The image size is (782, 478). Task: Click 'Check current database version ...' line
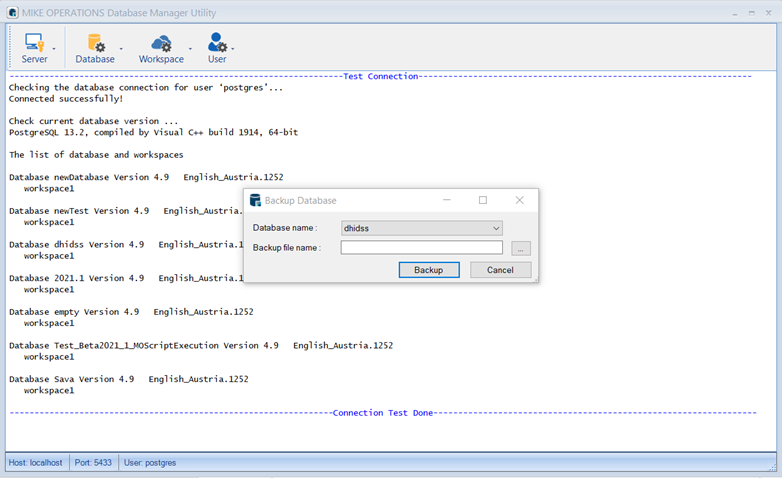(x=93, y=121)
